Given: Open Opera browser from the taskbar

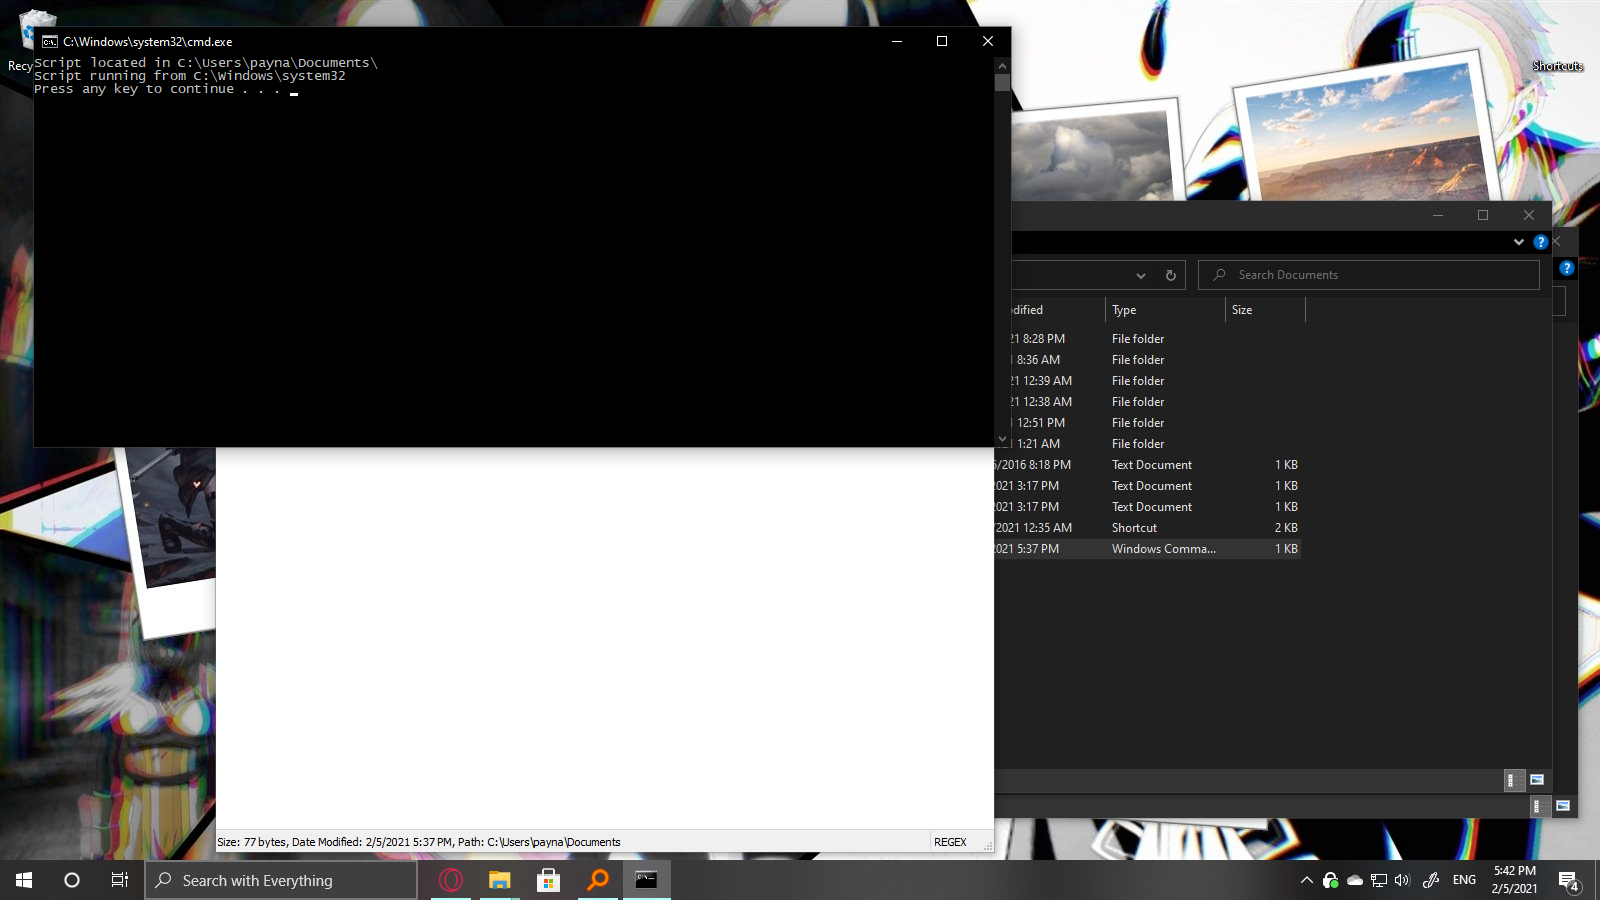Looking at the screenshot, I should (451, 880).
